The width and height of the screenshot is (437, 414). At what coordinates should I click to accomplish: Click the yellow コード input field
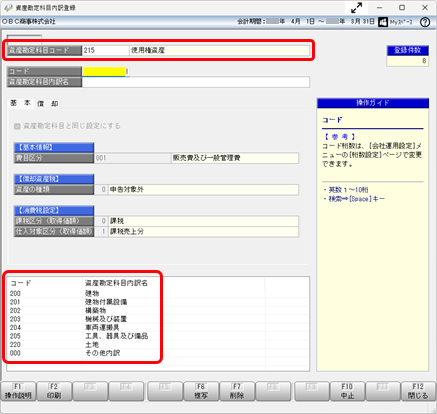(104, 71)
